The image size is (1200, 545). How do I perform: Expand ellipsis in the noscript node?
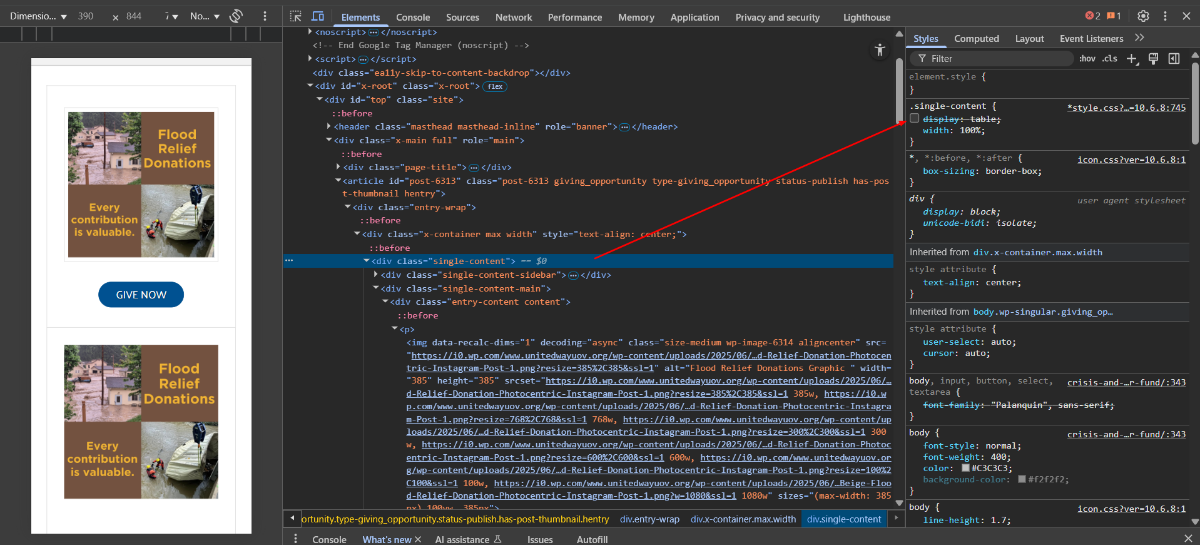tap(372, 32)
